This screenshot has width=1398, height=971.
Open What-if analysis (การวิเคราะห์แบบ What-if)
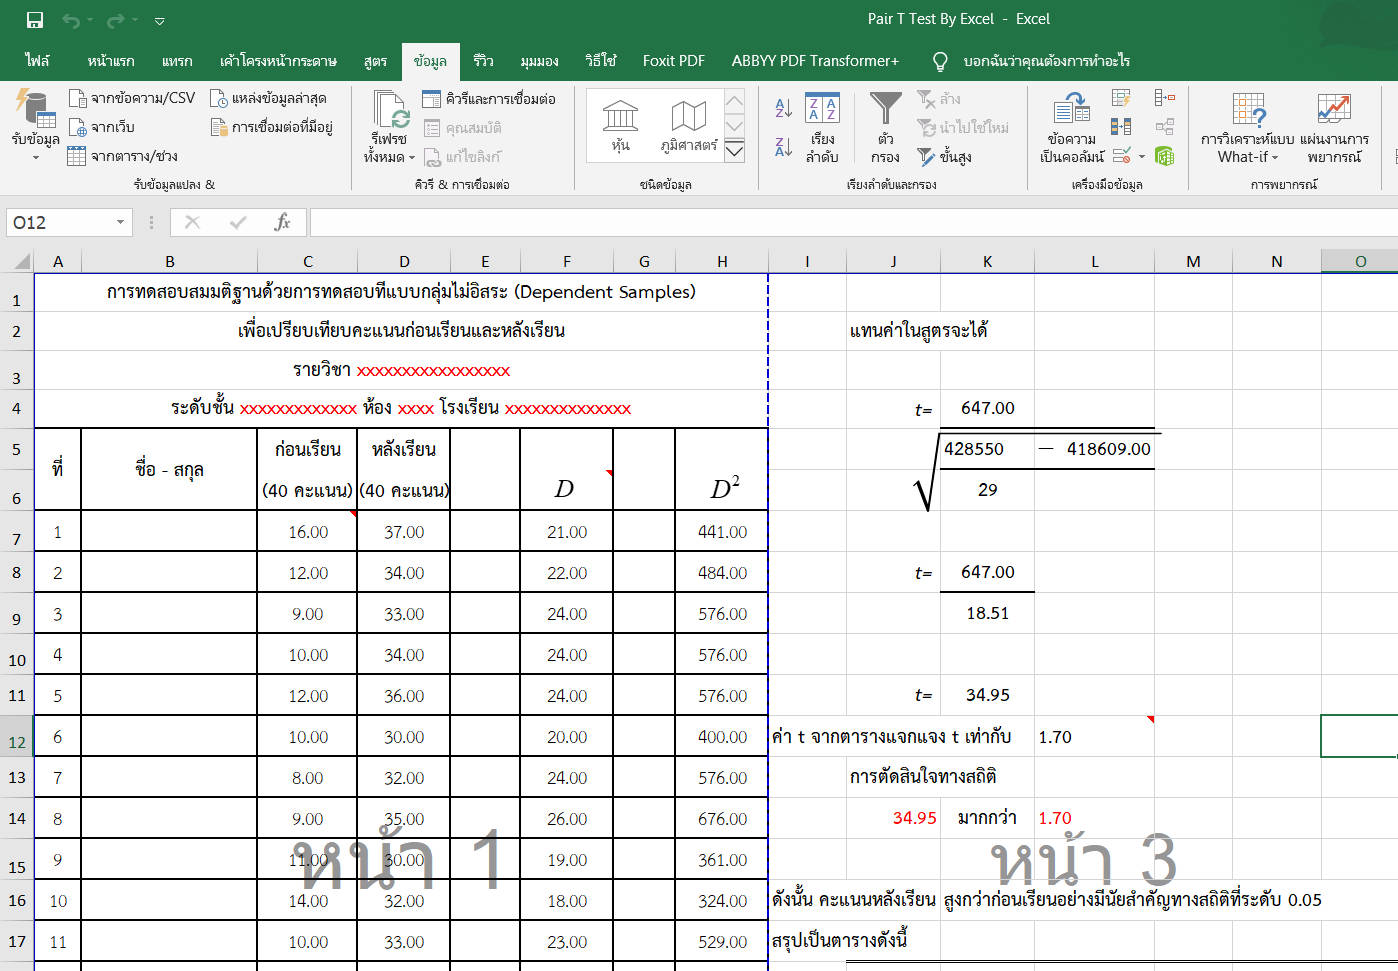point(1248,128)
